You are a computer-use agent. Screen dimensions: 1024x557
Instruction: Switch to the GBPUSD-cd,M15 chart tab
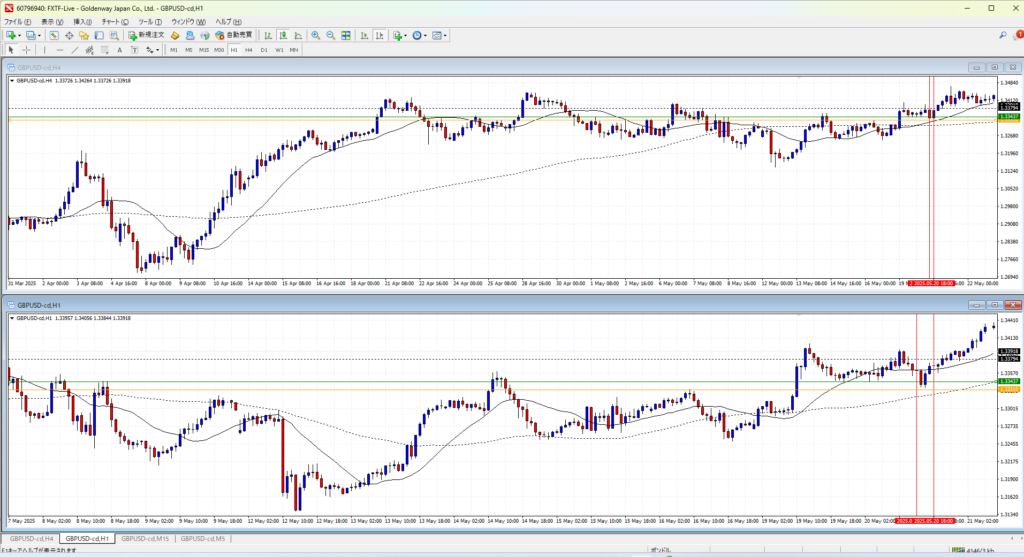(x=144, y=539)
